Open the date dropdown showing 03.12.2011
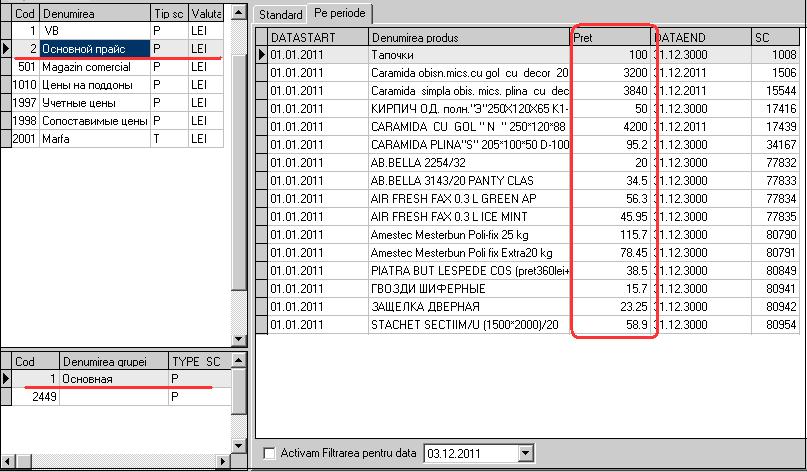 [x=525, y=453]
